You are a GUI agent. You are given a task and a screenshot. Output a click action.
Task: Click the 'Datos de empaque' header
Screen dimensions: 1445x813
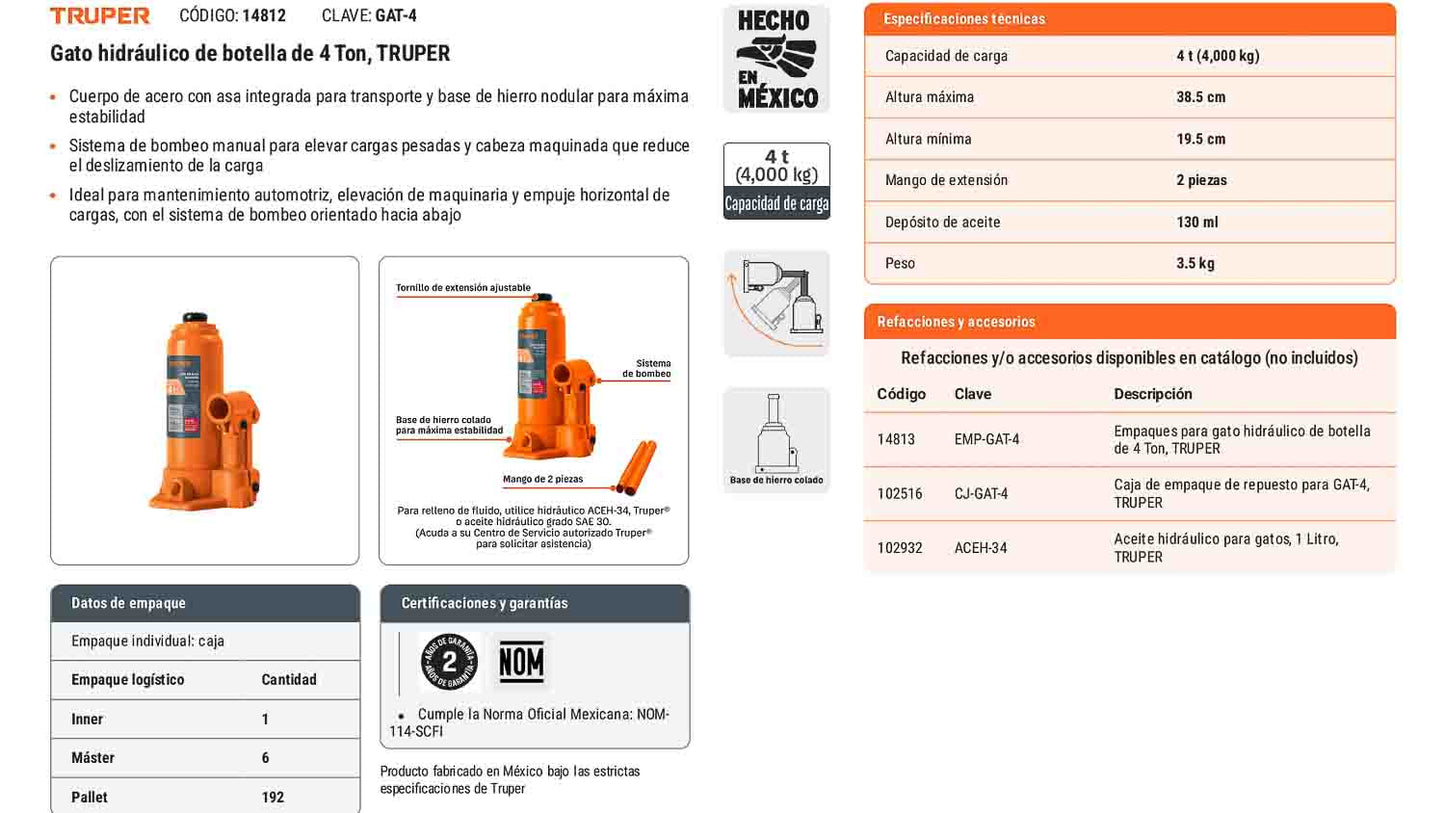205,604
